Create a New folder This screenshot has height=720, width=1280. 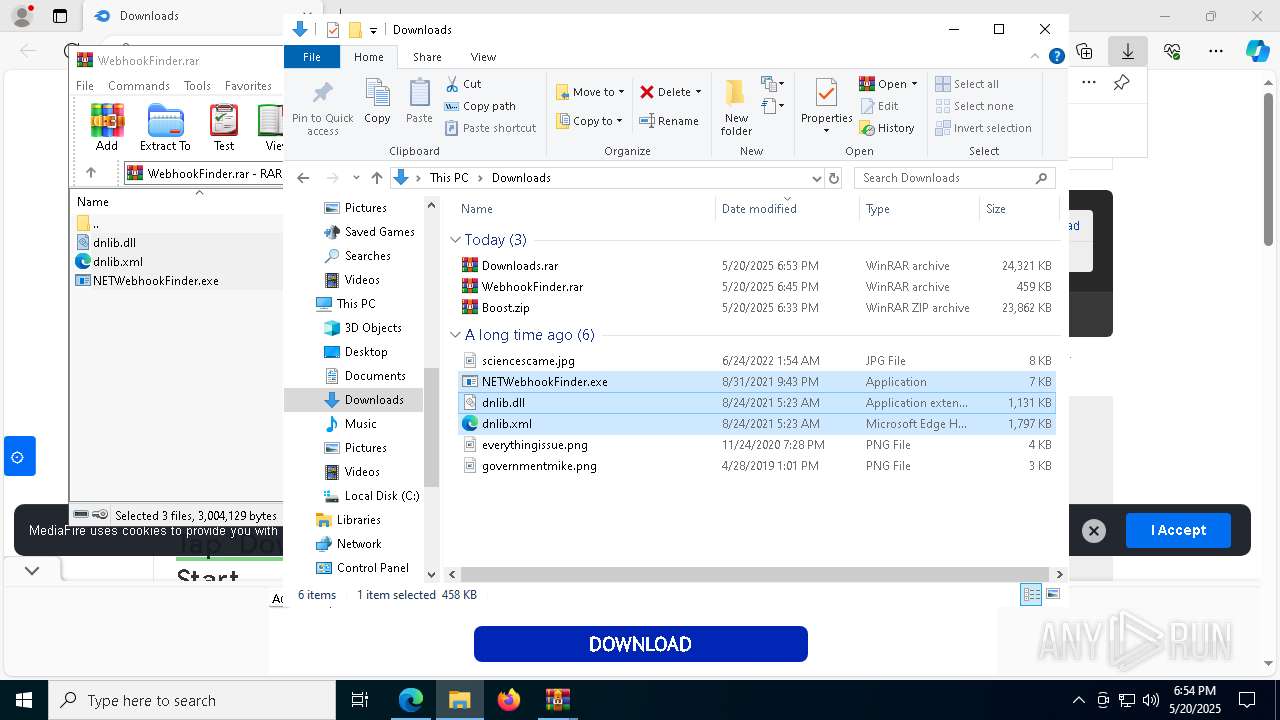pos(736,108)
